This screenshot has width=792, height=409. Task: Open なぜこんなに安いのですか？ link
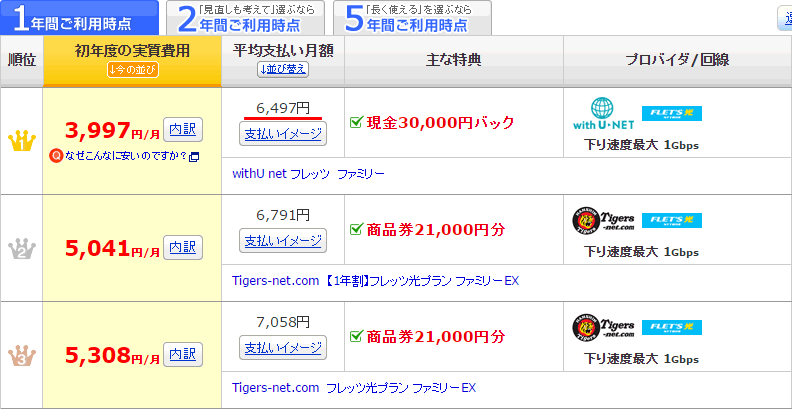126,157
